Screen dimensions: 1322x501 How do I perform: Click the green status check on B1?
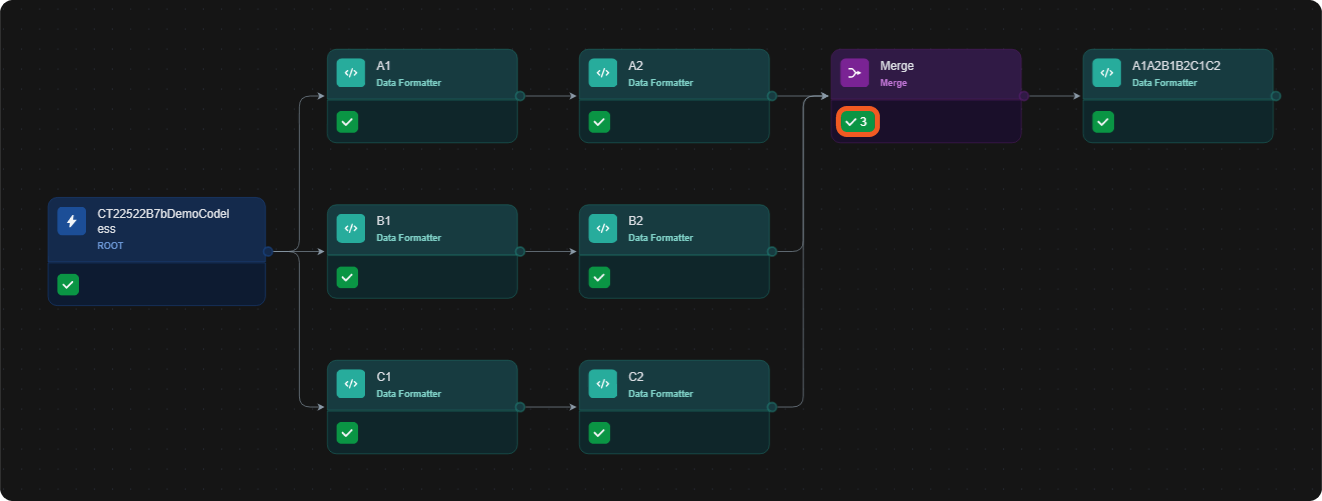[347, 277]
